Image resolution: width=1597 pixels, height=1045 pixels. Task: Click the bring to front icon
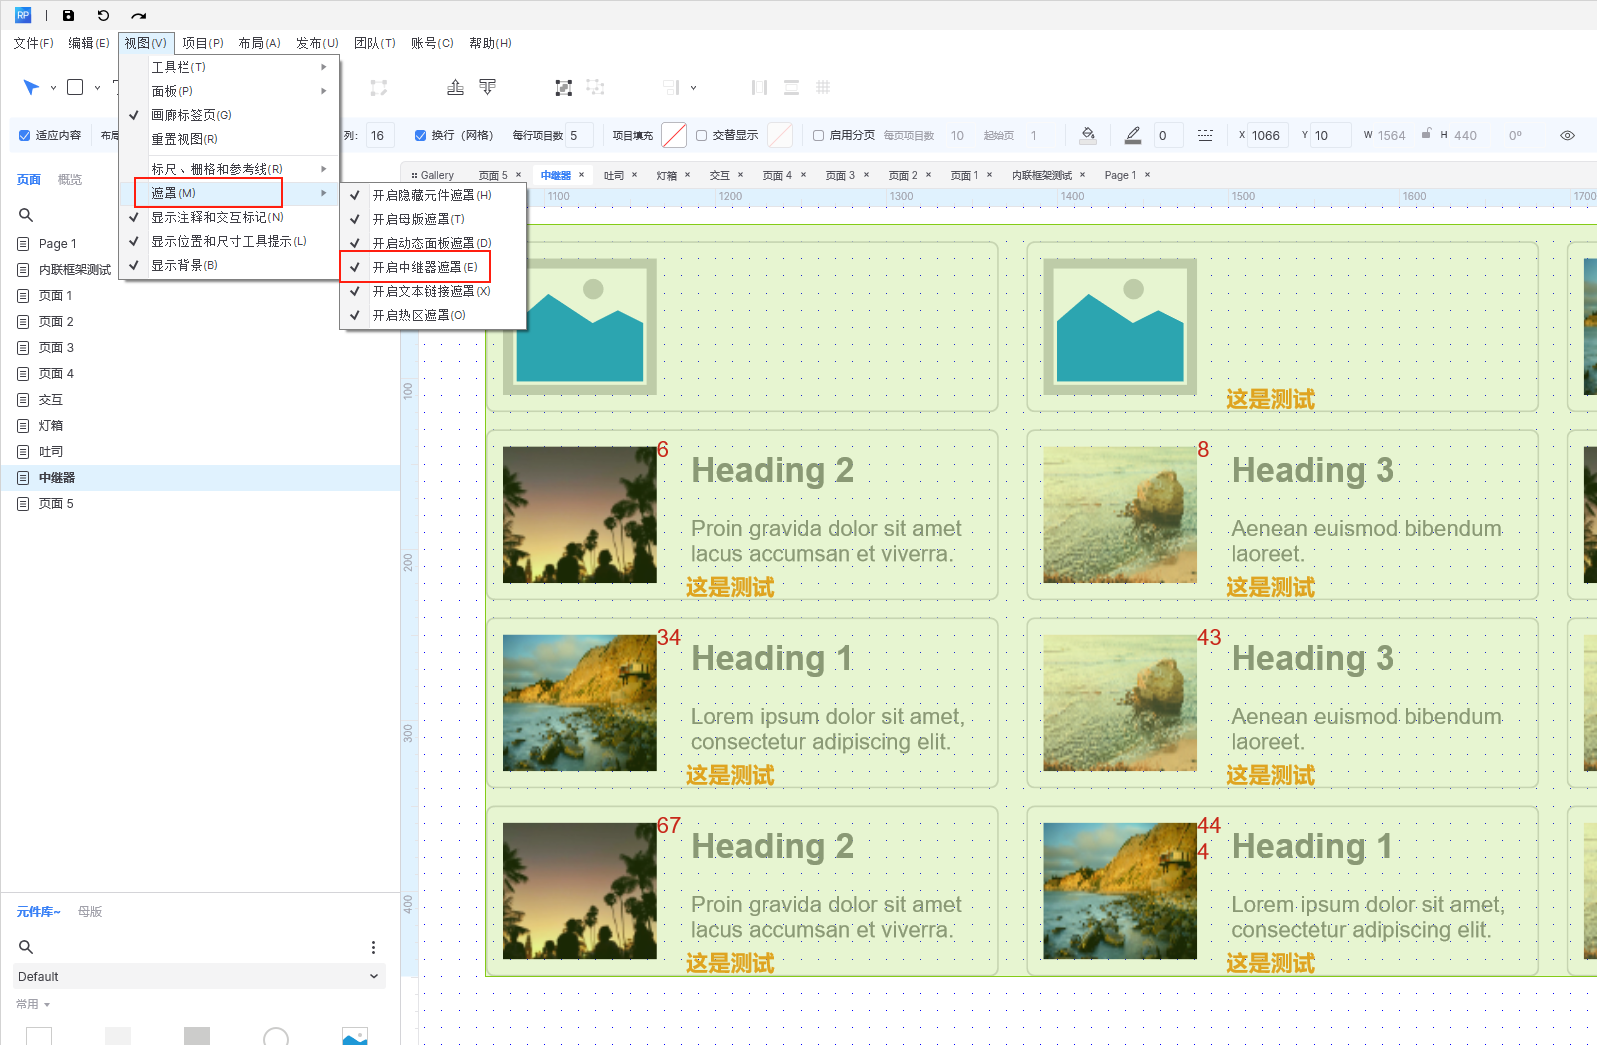[x=455, y=87]
